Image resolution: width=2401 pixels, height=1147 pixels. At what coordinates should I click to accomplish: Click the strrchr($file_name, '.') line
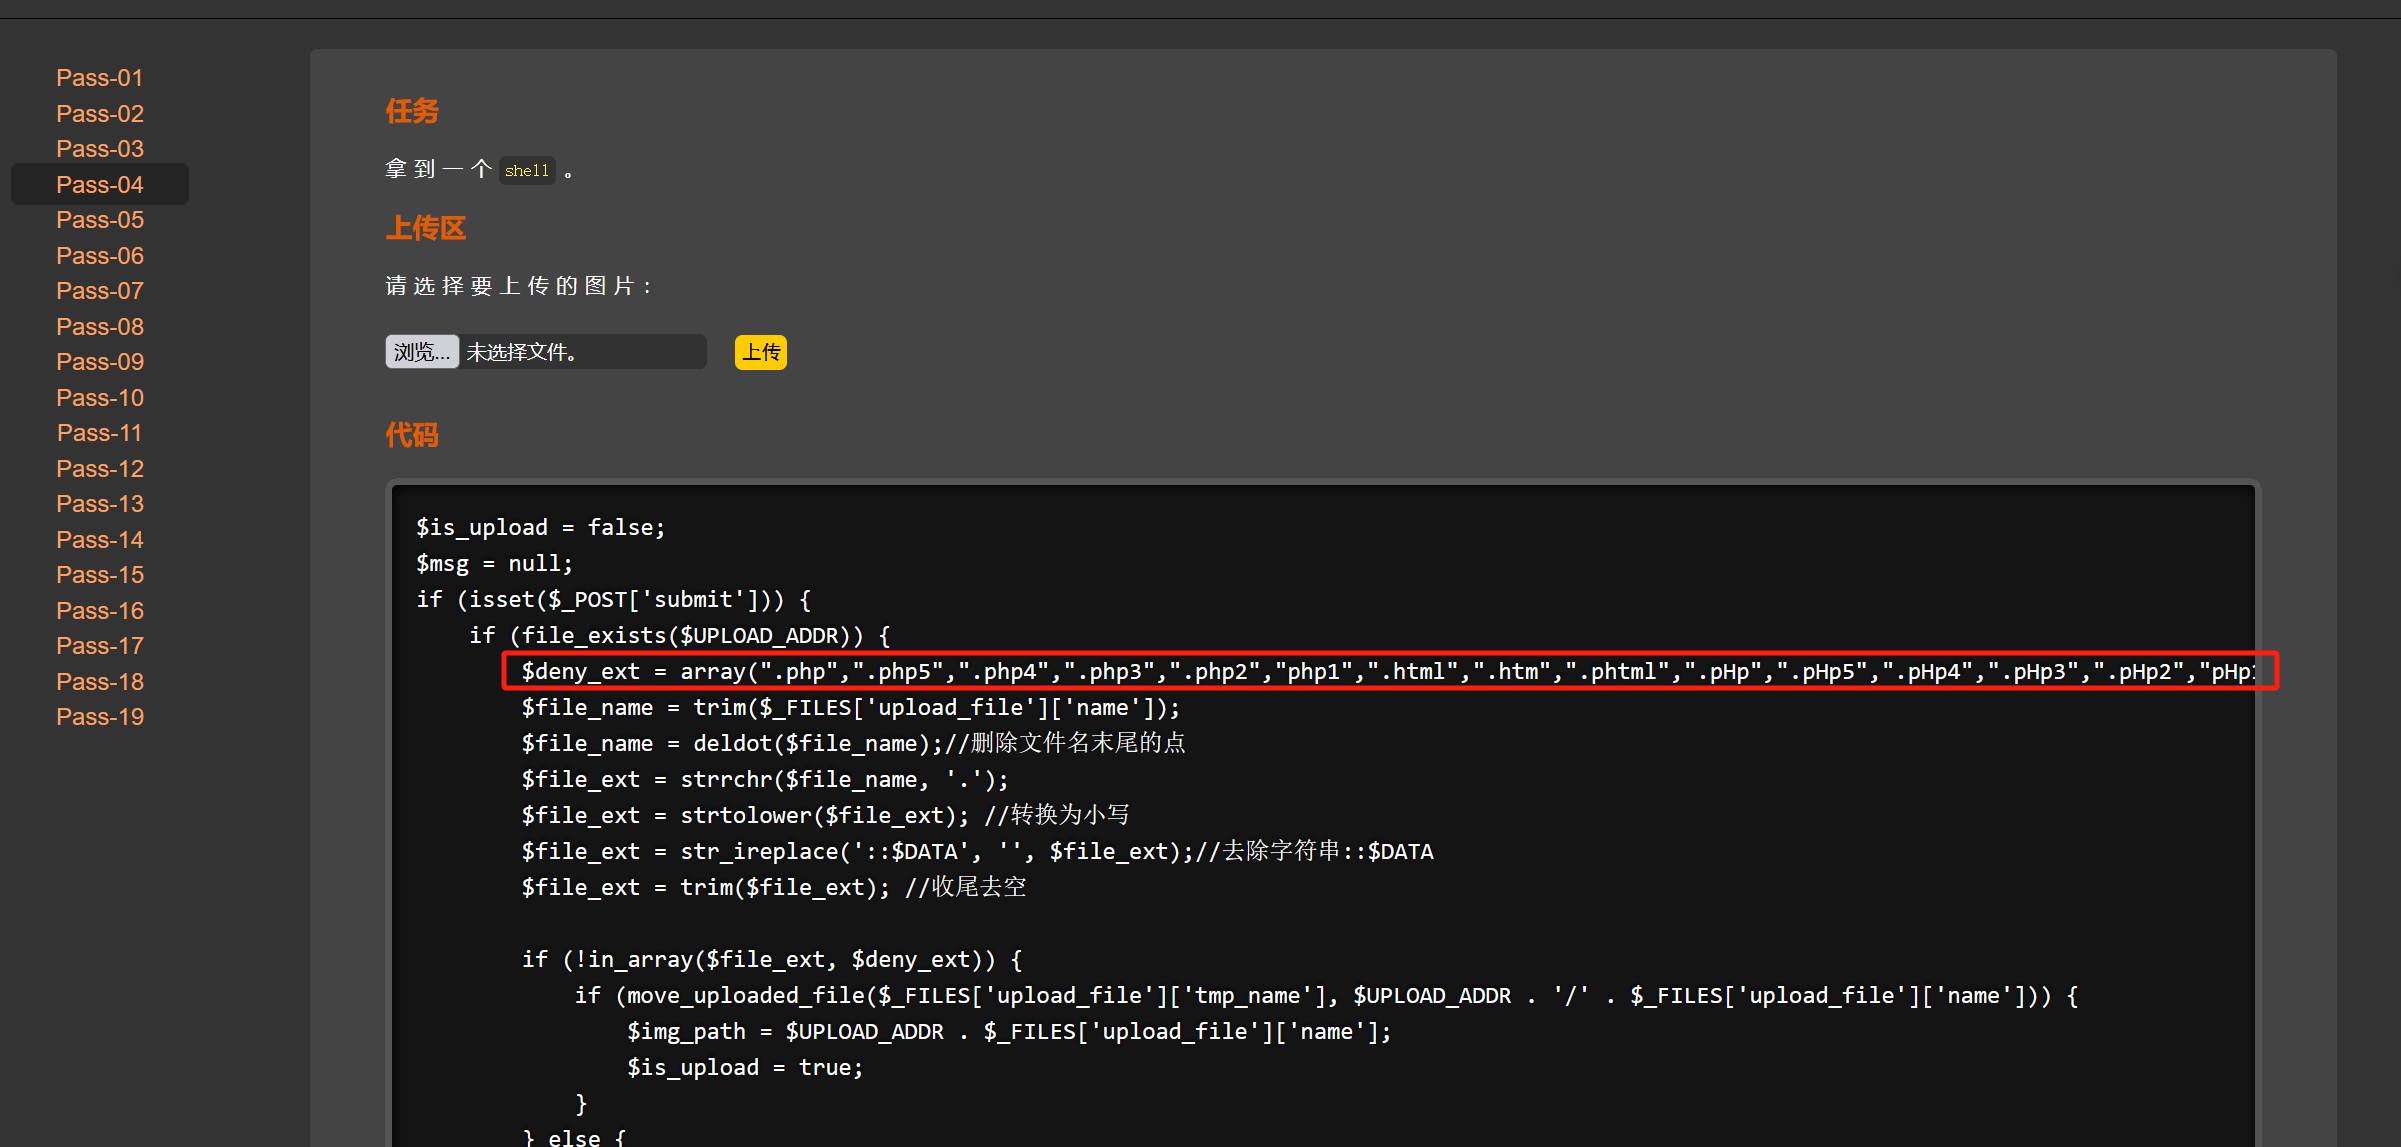tap(765, 779)
